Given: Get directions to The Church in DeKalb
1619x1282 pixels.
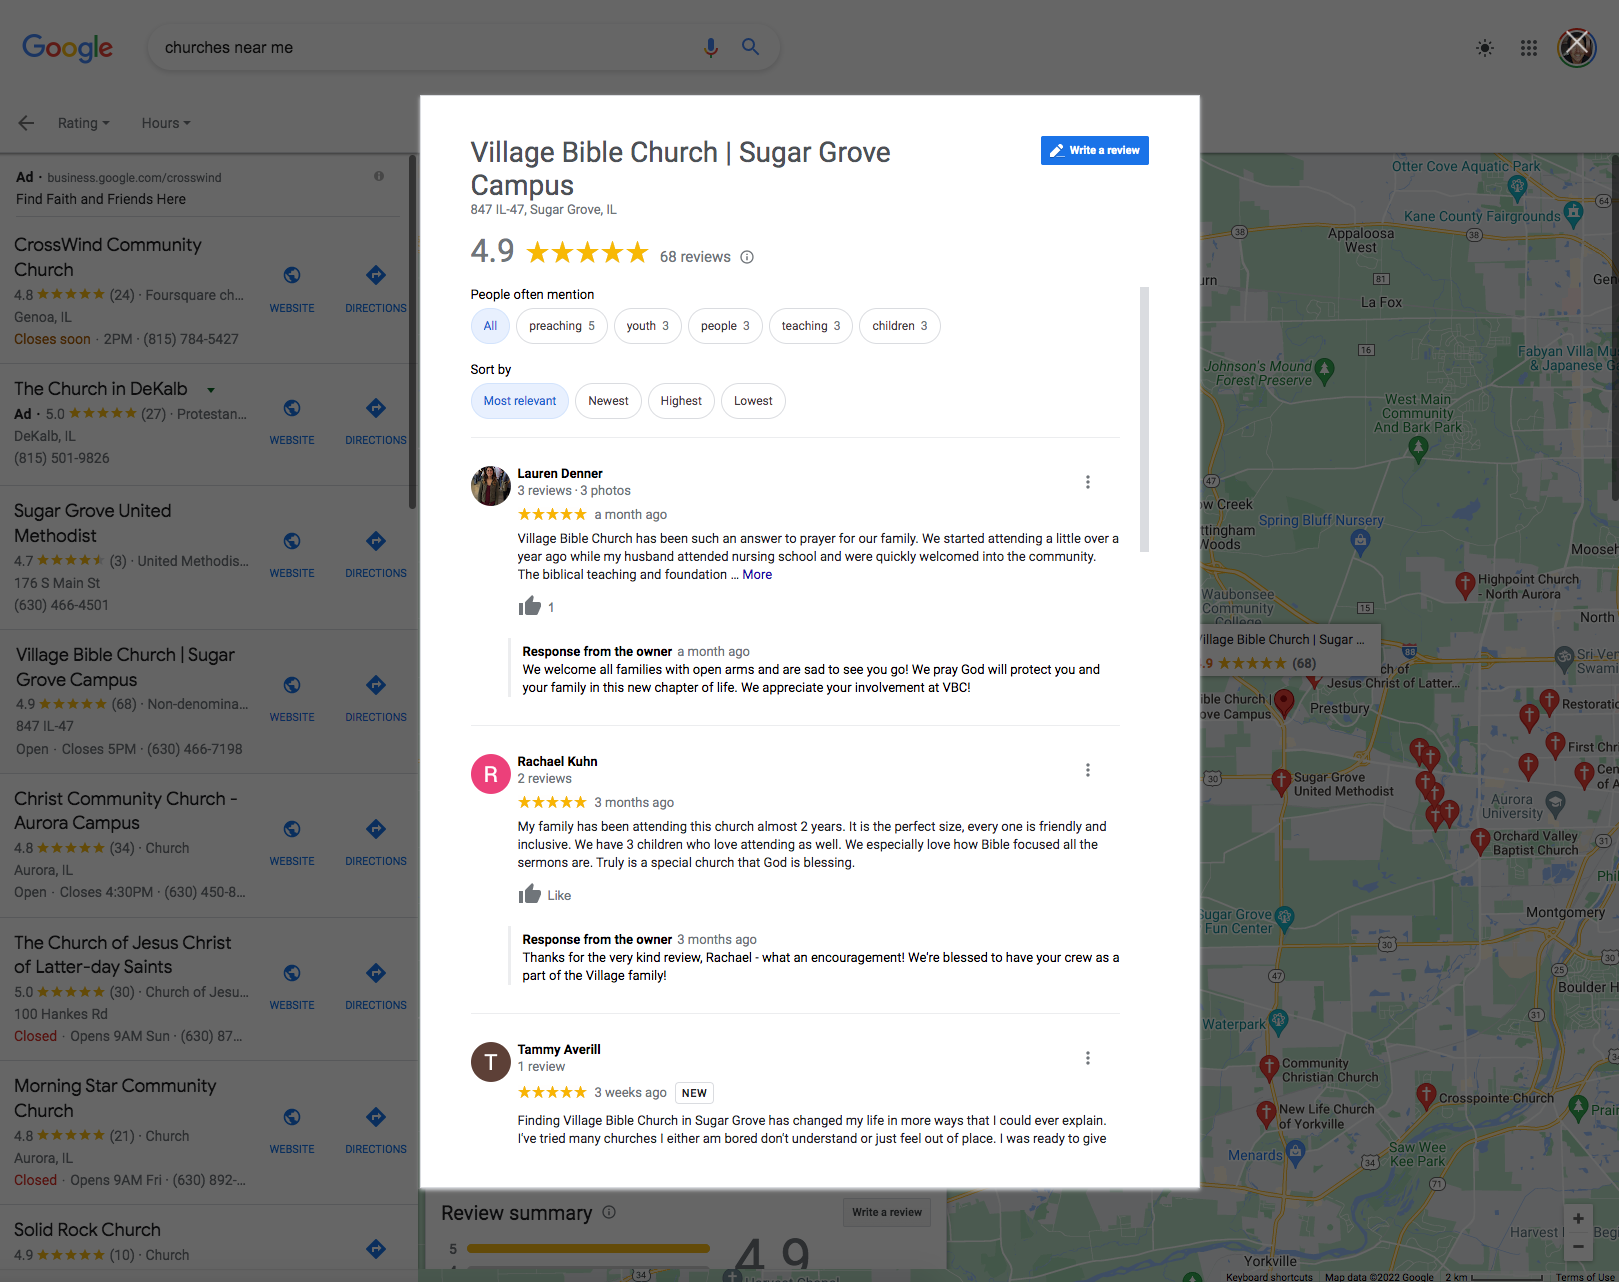Looking at the screenshot, I should tap(376, 407).
